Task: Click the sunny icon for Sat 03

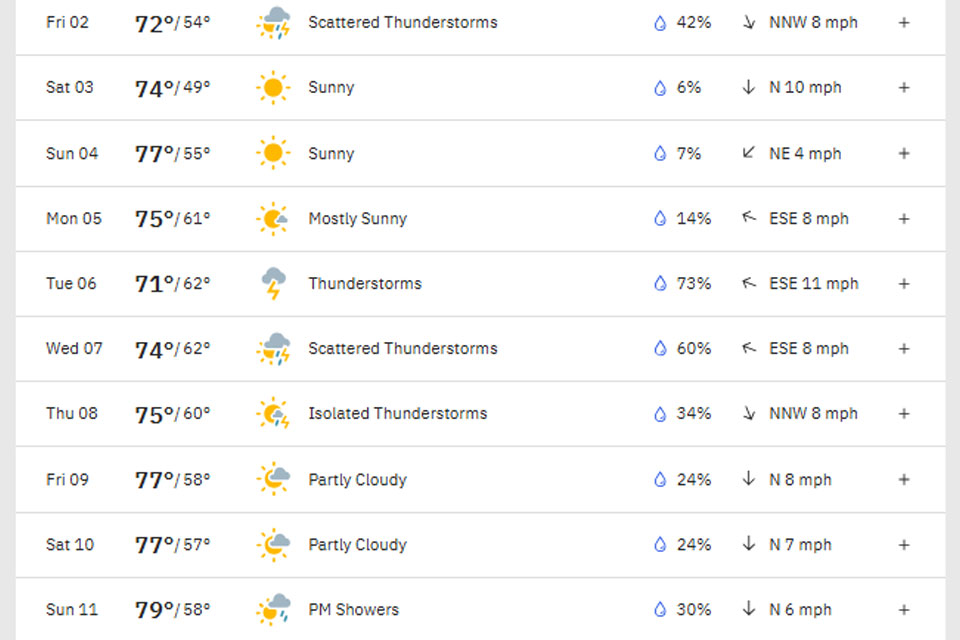Action: click(x=273, y=88)
